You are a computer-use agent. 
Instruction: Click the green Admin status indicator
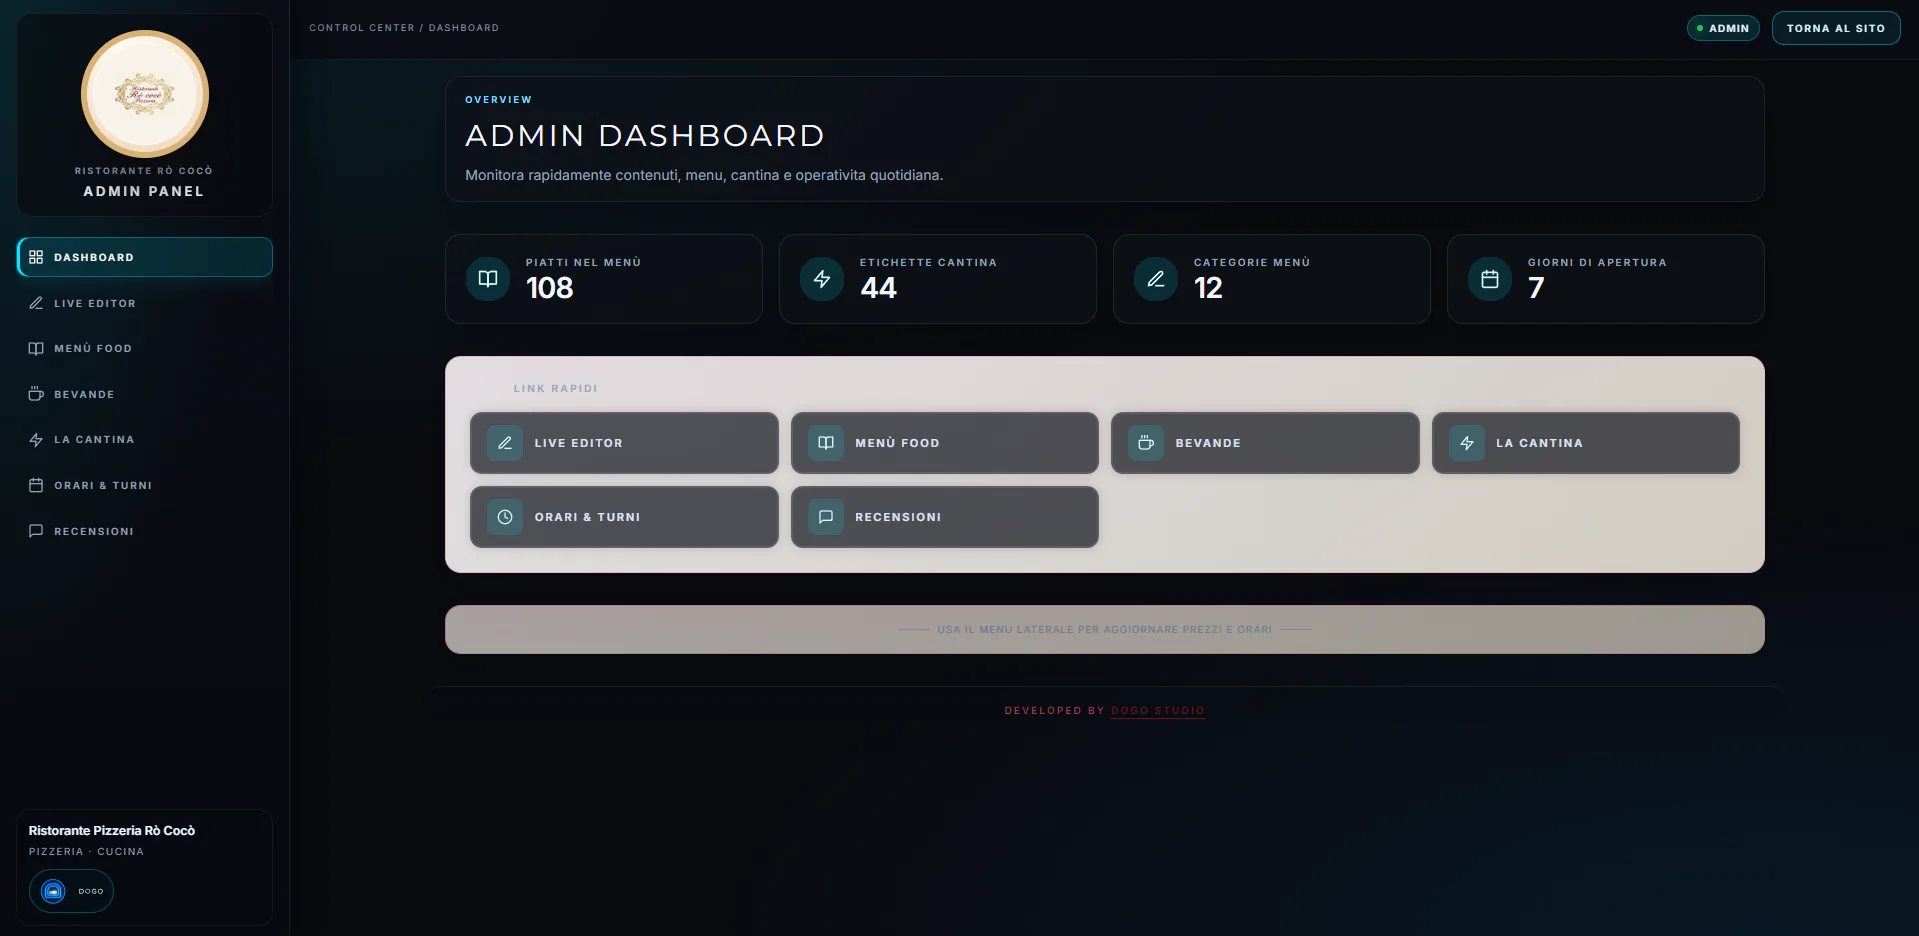[x=1699, y=28]
